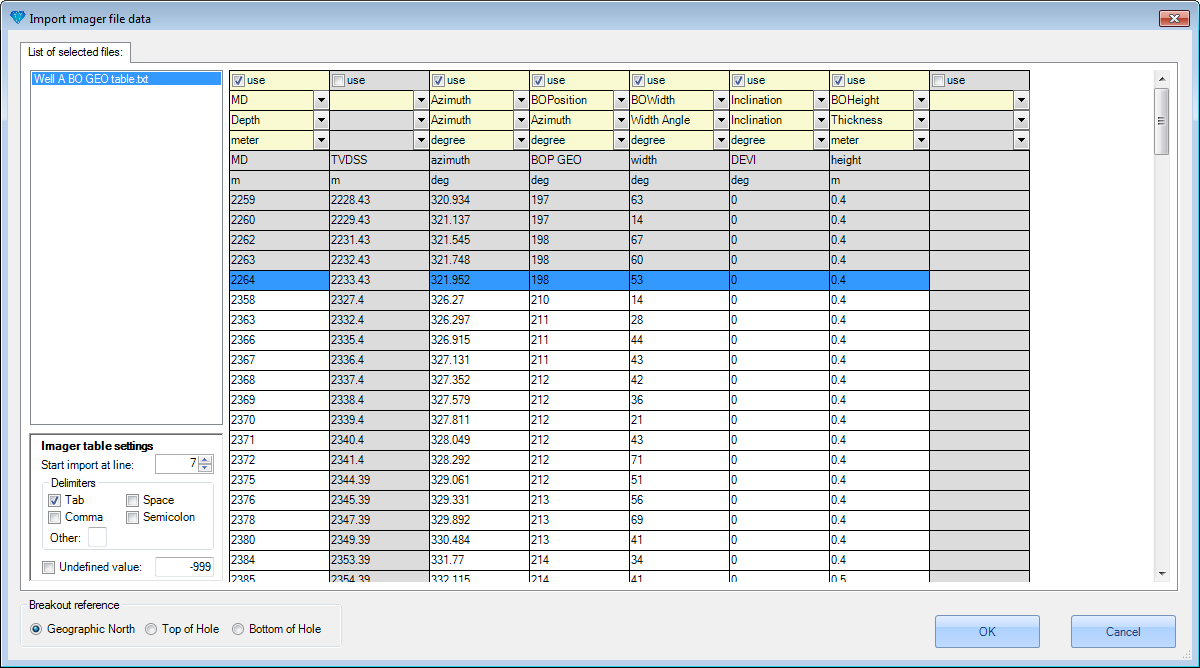Enable the Semicolon delimiter option
The height and width of the screenshot is (668, 1200).
click(x=133, y=517)
